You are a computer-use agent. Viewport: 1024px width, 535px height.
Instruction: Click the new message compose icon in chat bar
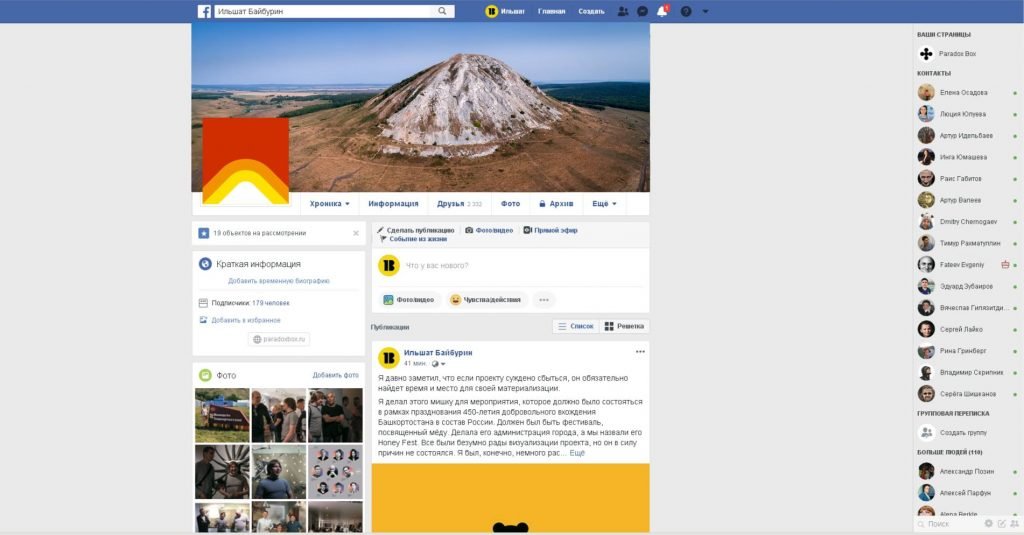coord(1001,523)
